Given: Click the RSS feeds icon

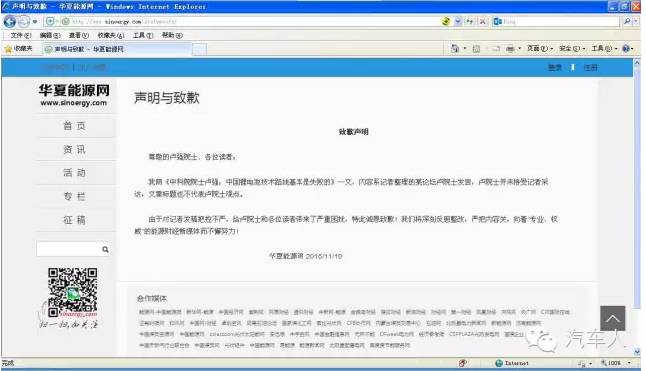Looking at the screenshot, I should click(x=476, y=49).
